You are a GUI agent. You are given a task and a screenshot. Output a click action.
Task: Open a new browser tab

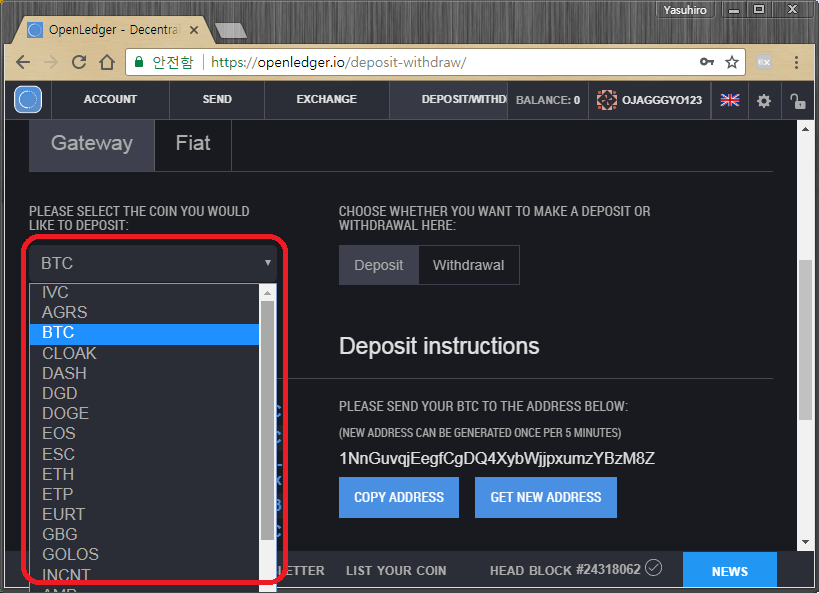coord(231,31)
